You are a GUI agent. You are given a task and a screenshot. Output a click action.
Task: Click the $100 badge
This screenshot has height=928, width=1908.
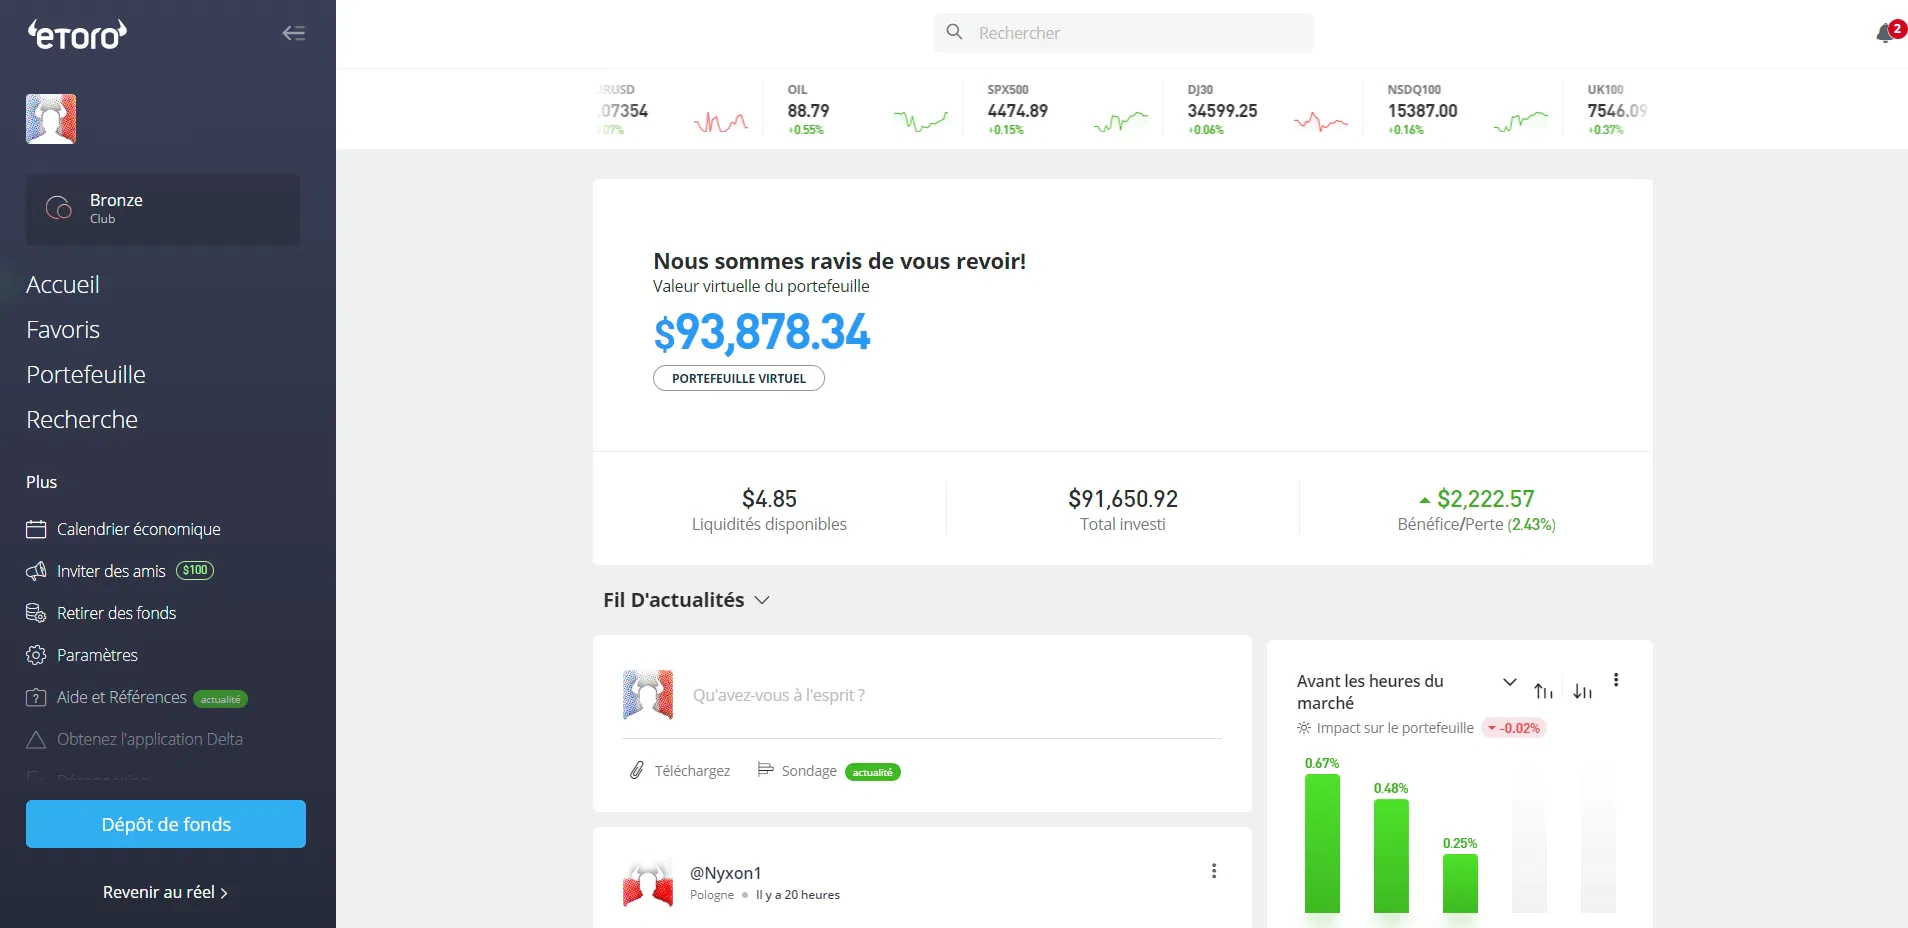pyautogui.click(x=195, y=570)
